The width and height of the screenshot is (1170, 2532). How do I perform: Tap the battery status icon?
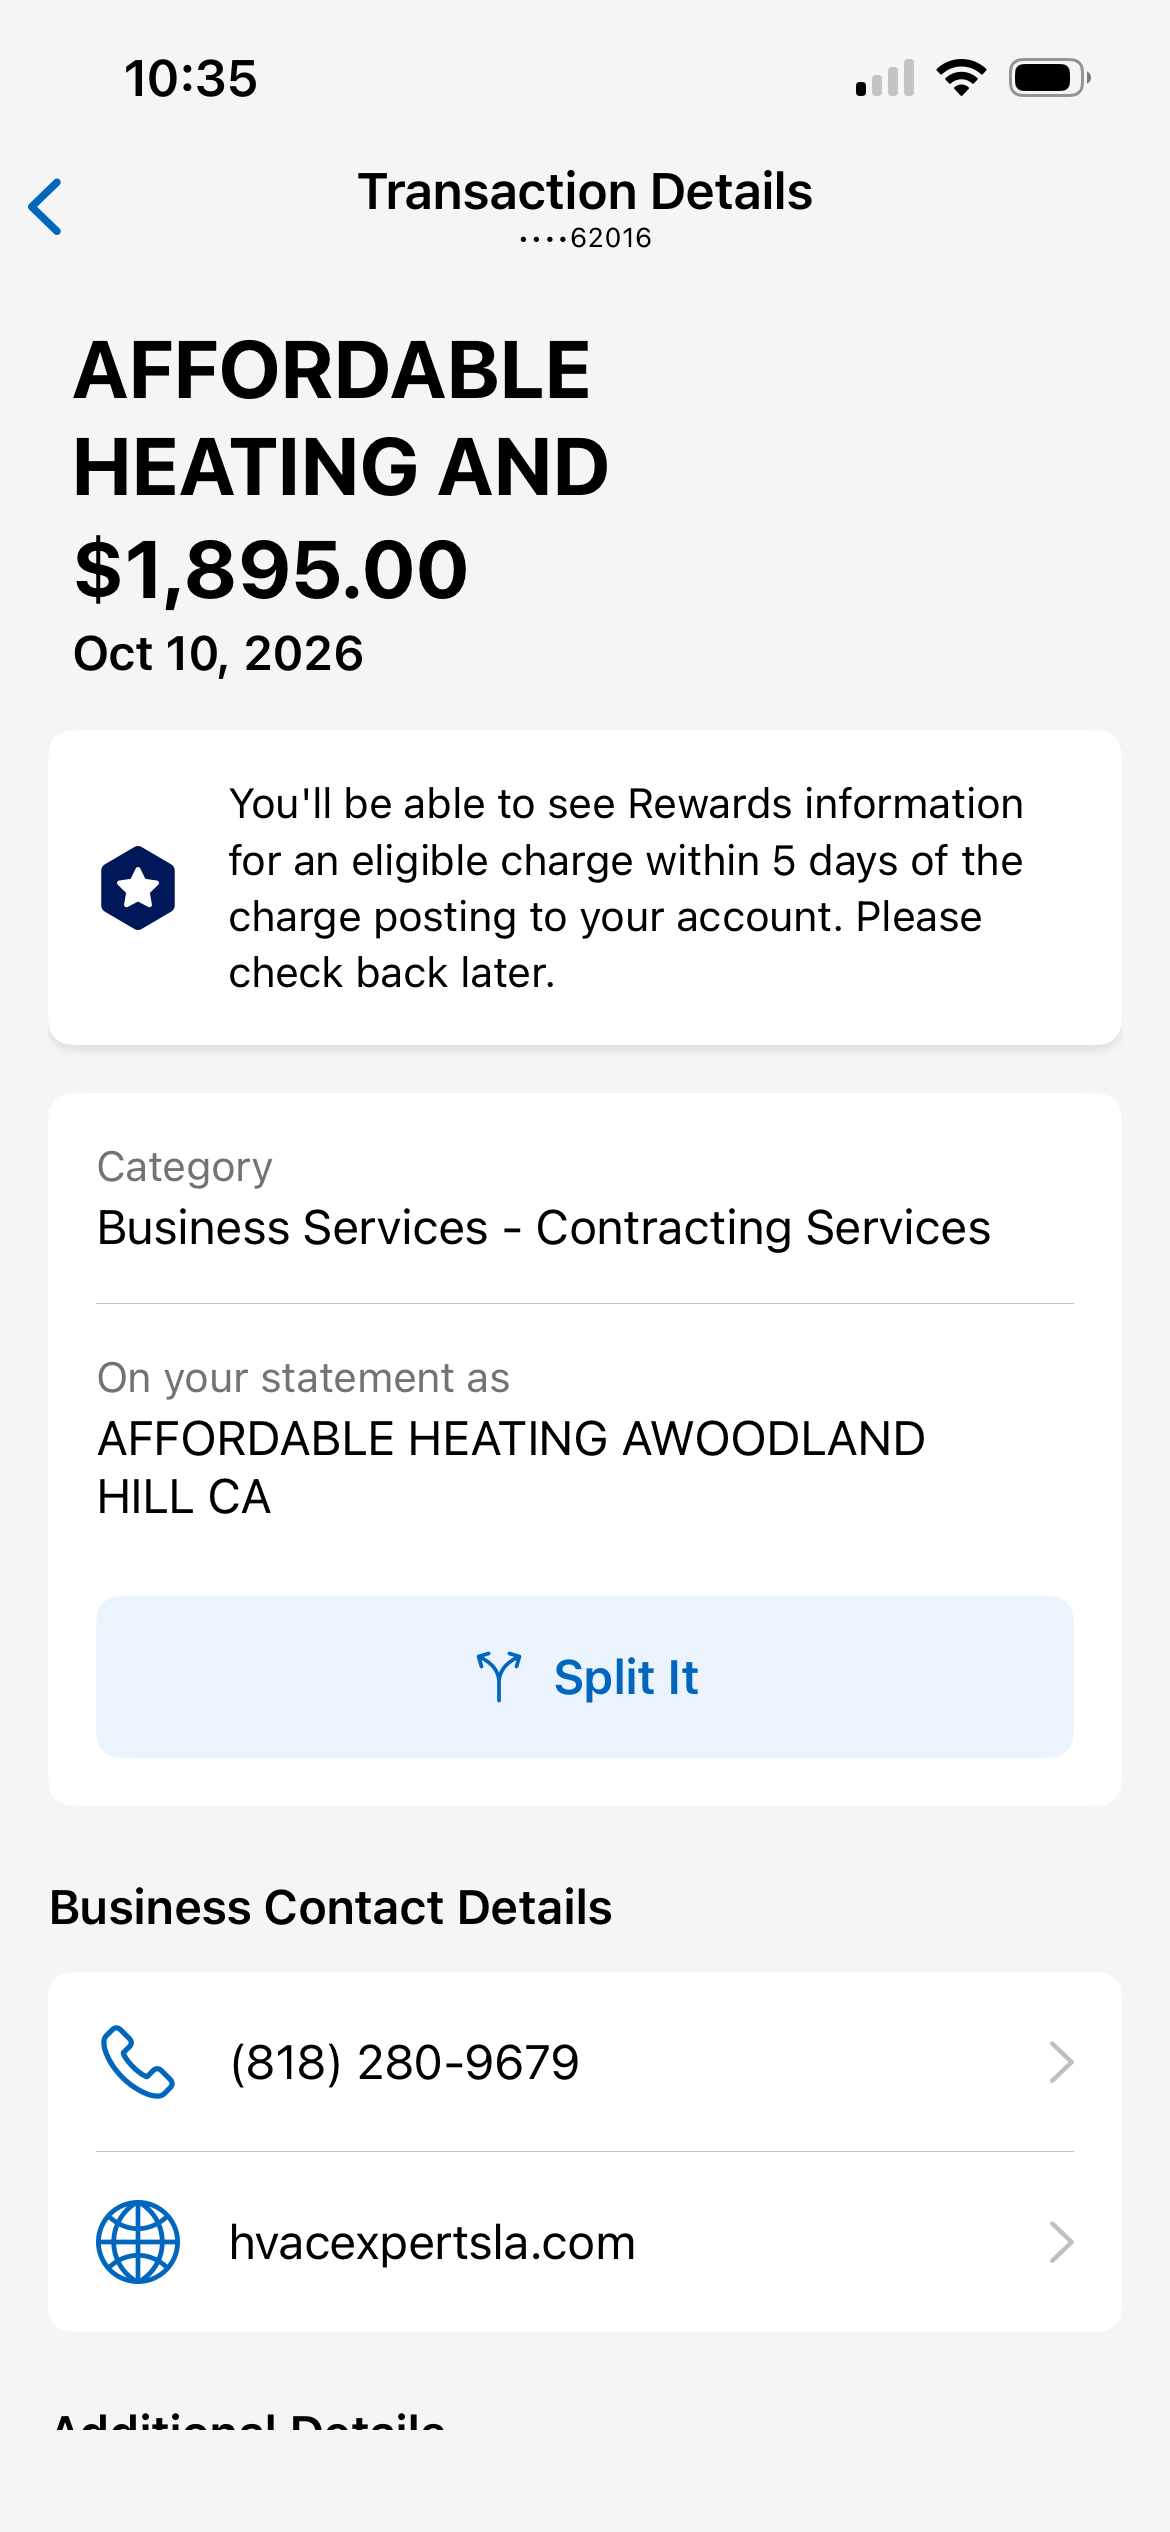click(1049, 78)
